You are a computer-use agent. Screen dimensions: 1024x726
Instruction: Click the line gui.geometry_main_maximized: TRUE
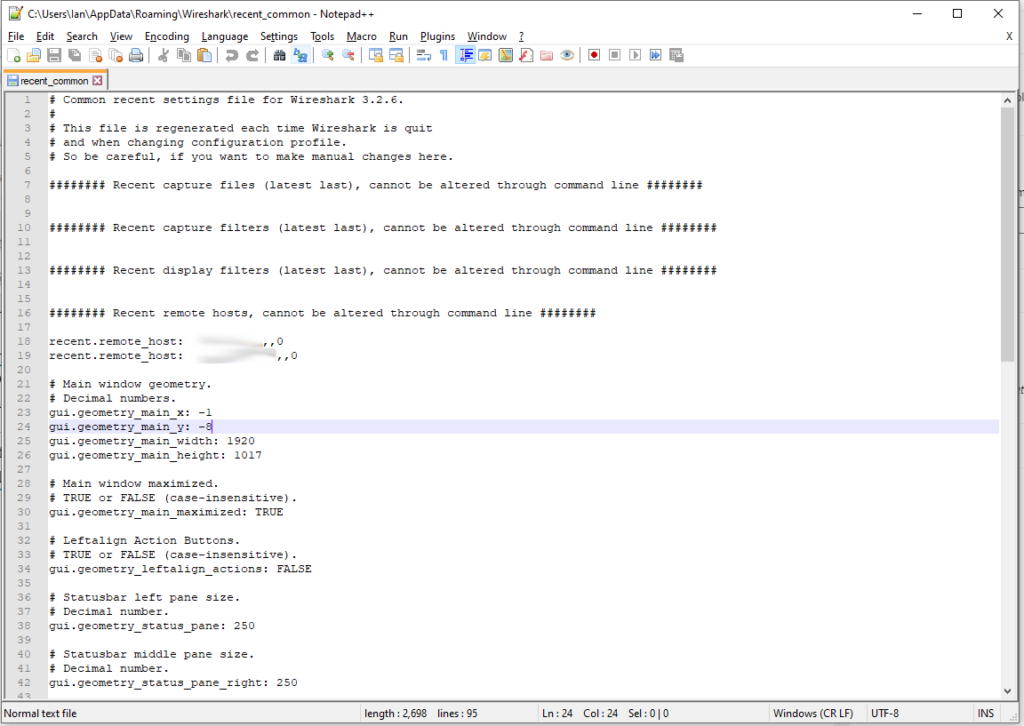tap(166, 513)
